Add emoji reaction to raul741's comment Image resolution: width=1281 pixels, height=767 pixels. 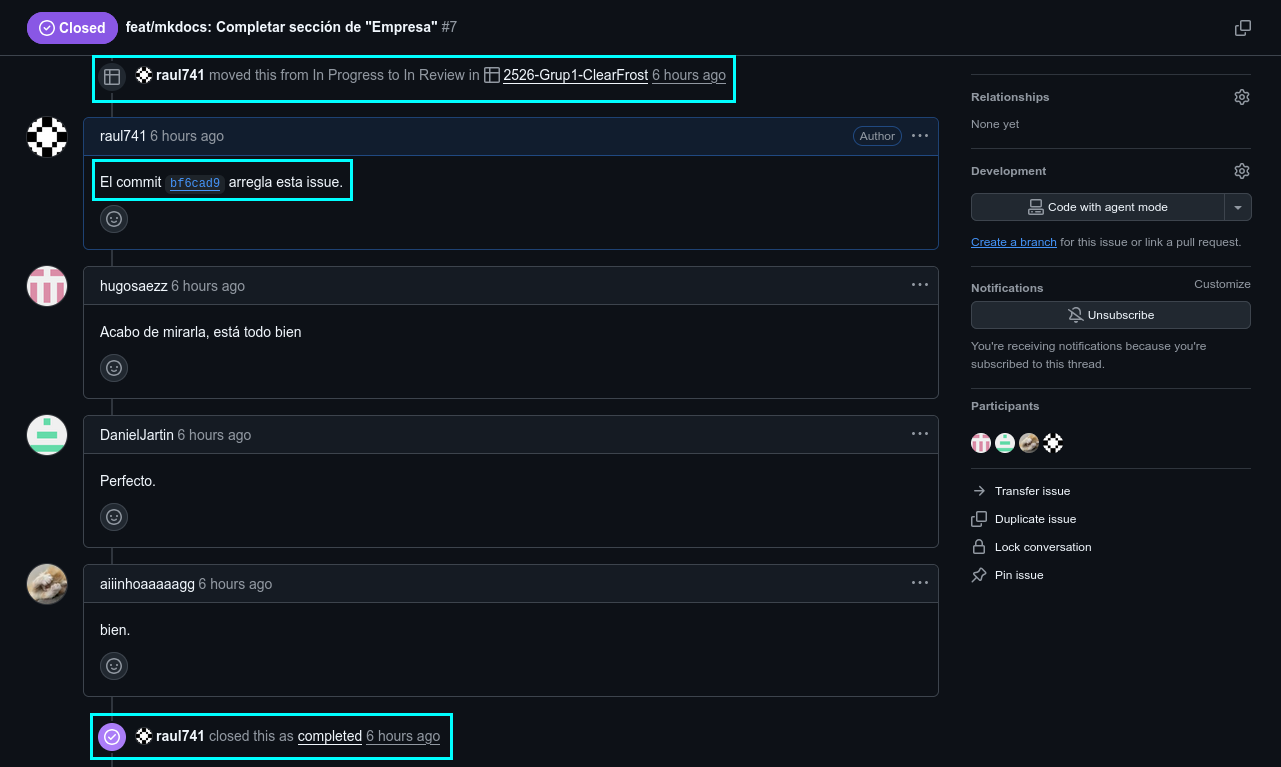114,219
